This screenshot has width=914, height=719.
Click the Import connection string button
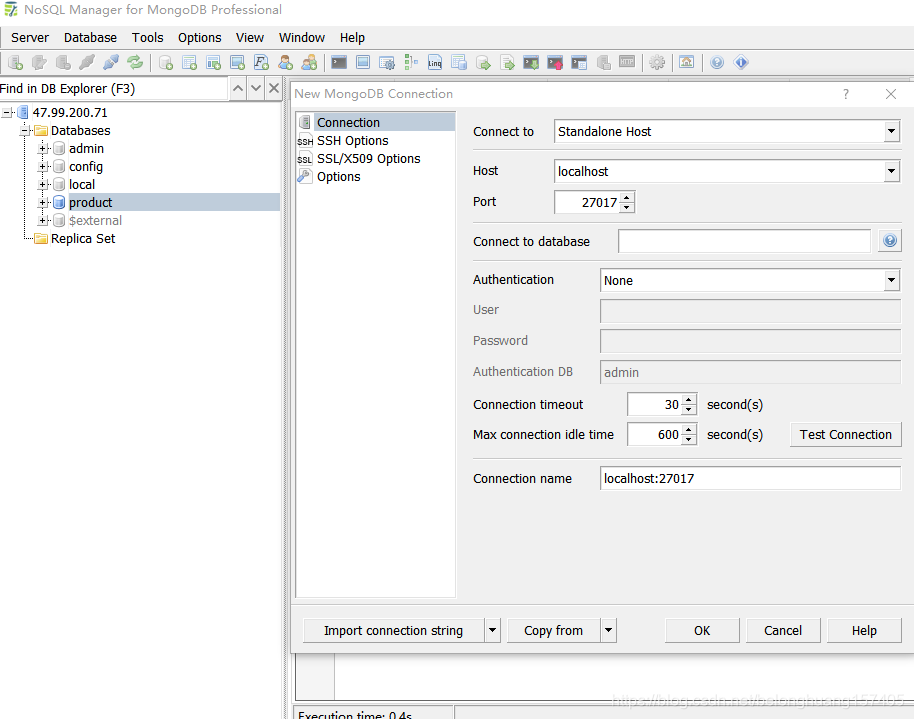click(393, 630)
